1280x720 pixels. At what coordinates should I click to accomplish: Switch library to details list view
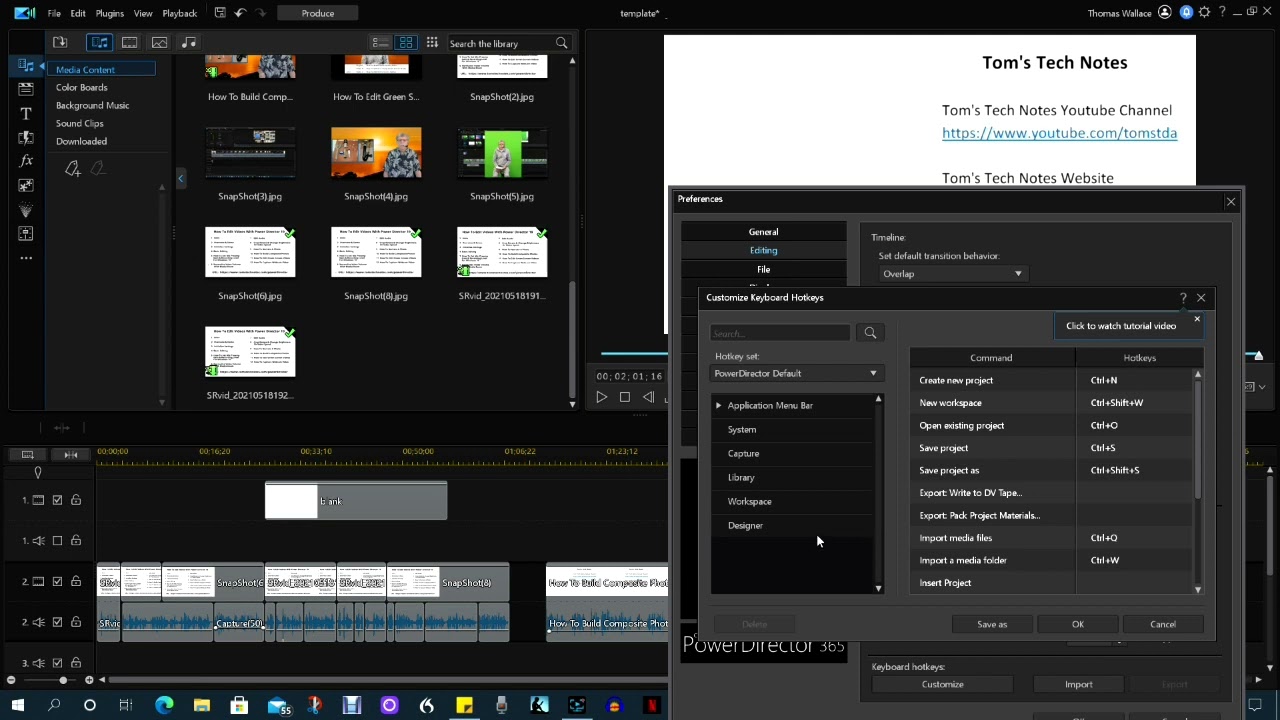(380, 42)
